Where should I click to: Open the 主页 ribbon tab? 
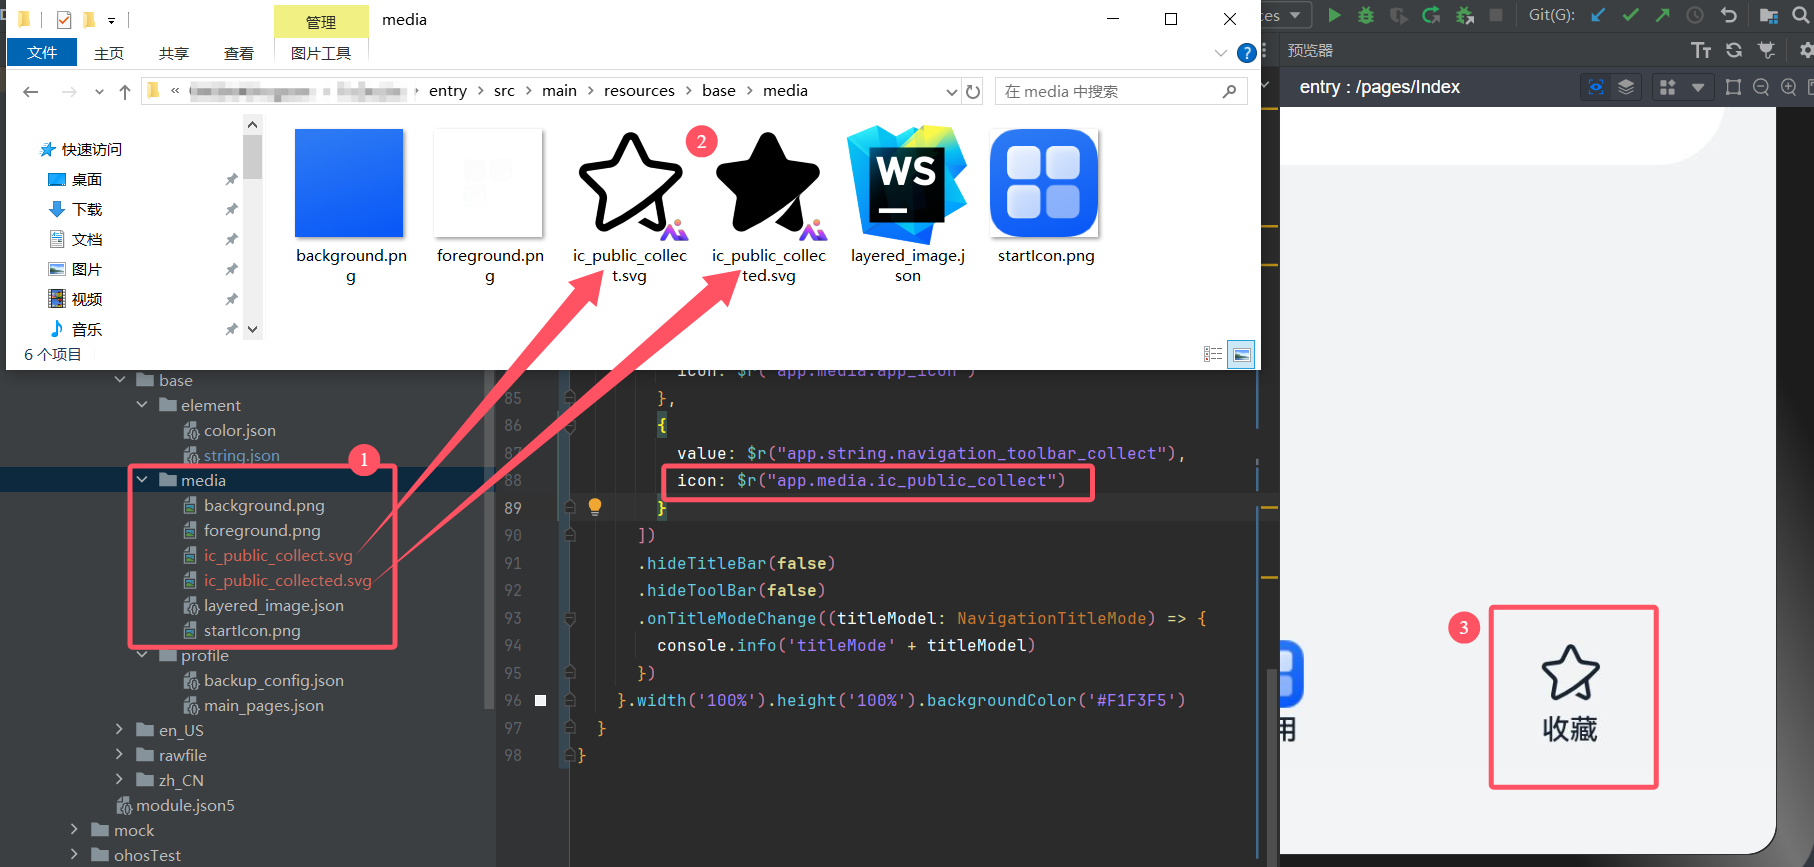109,53
